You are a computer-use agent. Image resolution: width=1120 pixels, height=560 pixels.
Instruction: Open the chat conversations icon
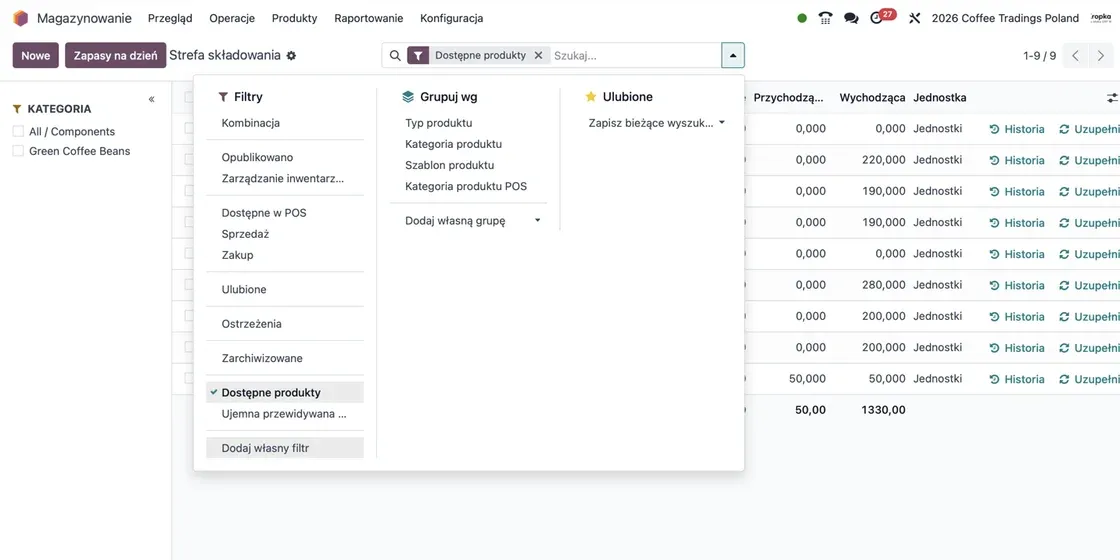point(851,19)
